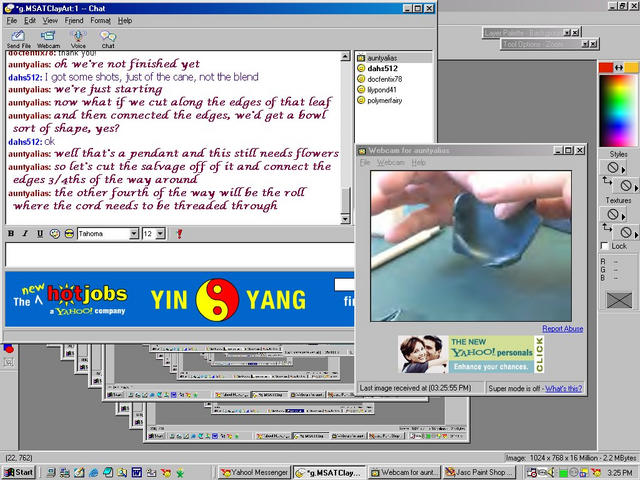Screen dimensions: 640x480
Task: Swap textures with the bent arrow icon
Action: coord(607,227)
